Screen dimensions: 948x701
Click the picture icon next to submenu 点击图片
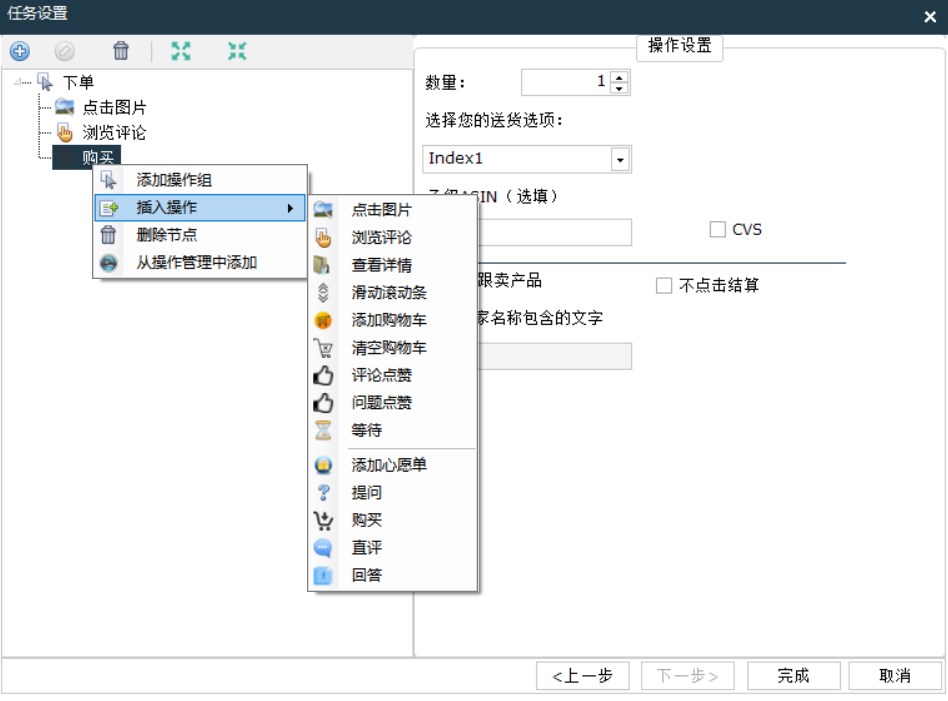pos(323,210)
